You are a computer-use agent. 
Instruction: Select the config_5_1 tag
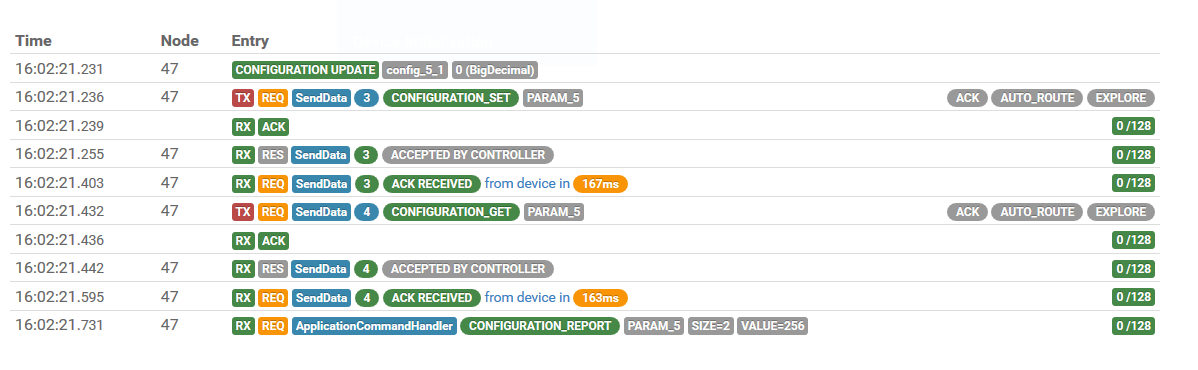(415, 70)
